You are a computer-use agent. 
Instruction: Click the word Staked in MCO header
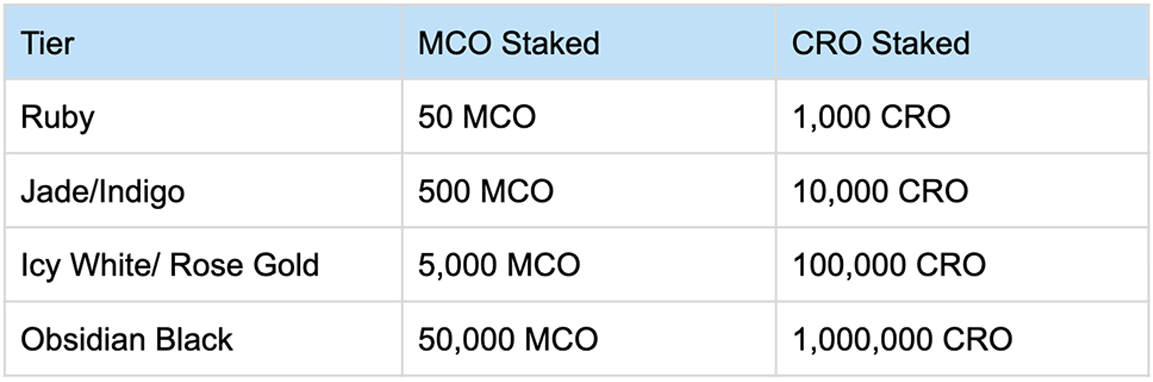[x=551, y=43]
